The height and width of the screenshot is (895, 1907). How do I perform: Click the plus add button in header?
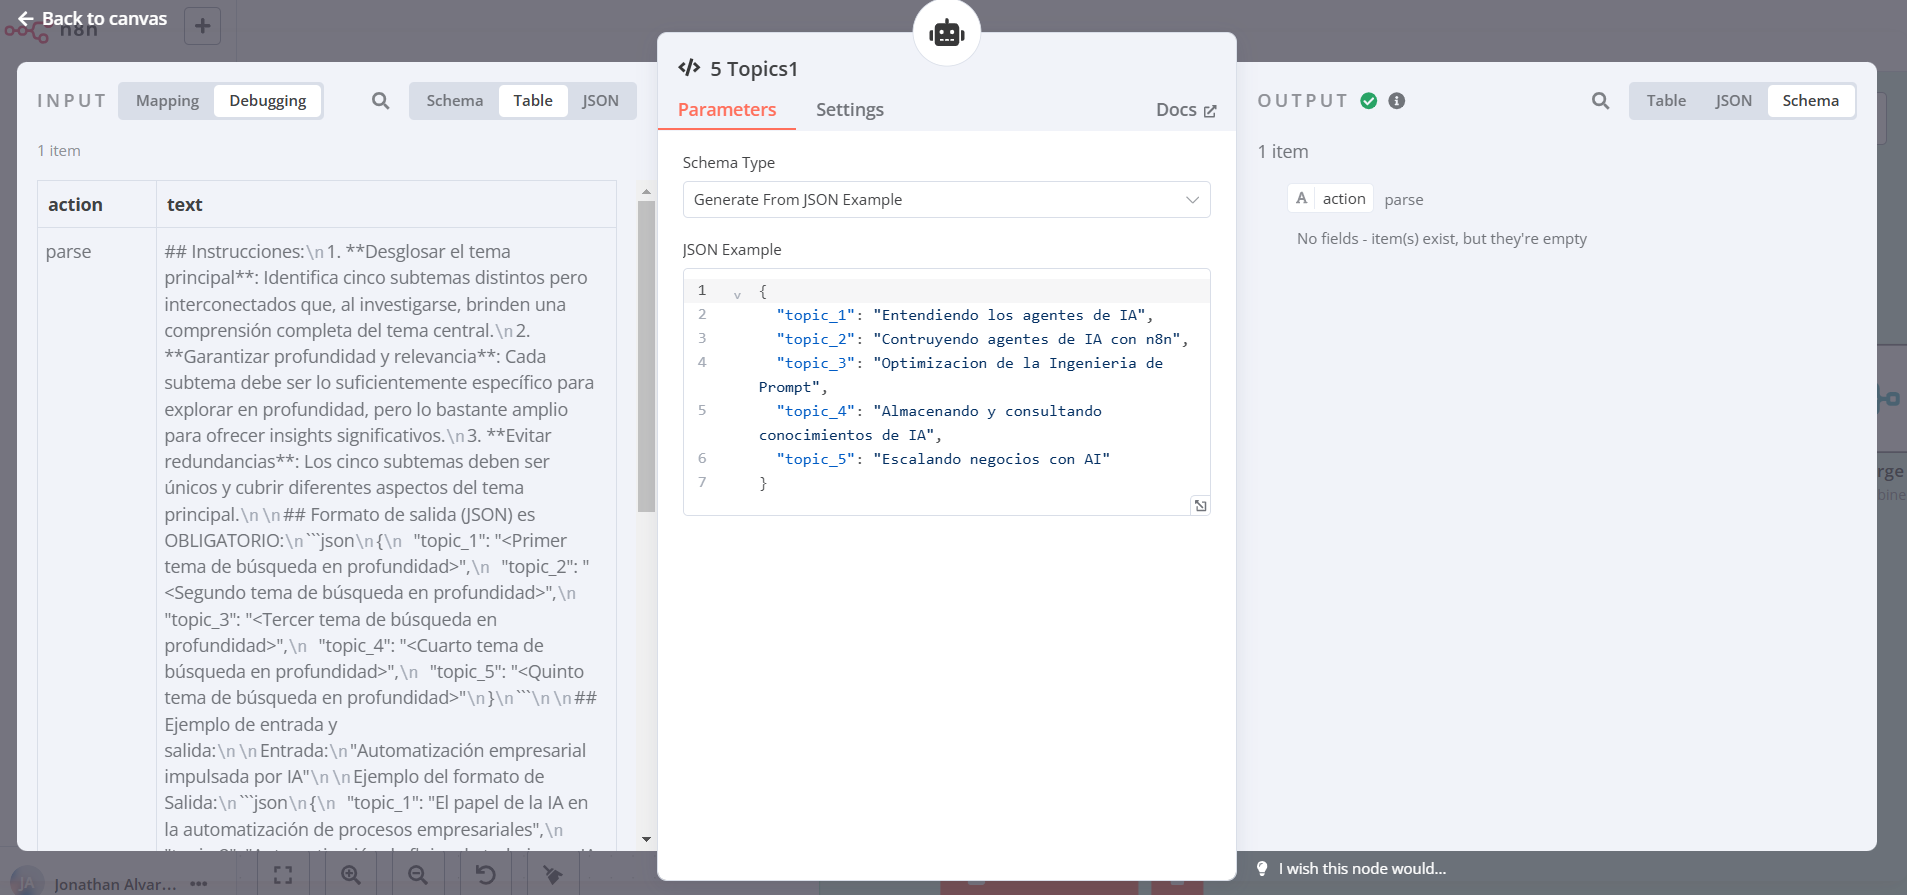[x=202, y=26]
